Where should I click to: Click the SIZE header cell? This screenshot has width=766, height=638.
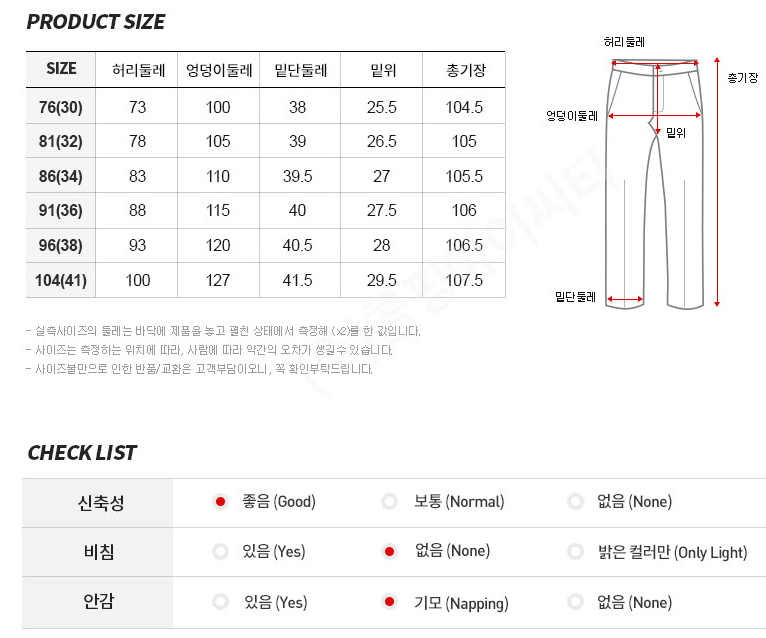61,69
